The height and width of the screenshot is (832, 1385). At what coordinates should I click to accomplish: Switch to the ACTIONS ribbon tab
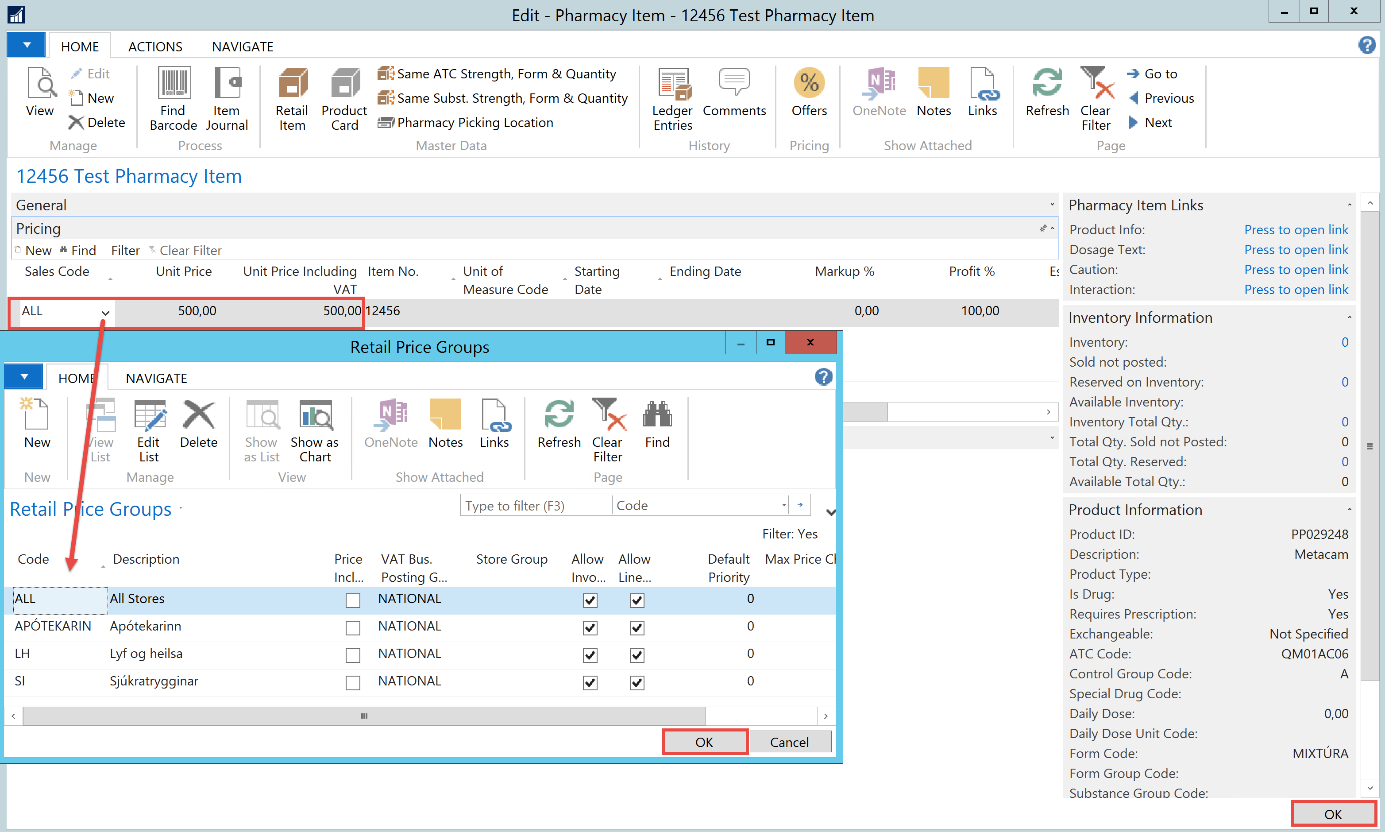pos(155,46)
